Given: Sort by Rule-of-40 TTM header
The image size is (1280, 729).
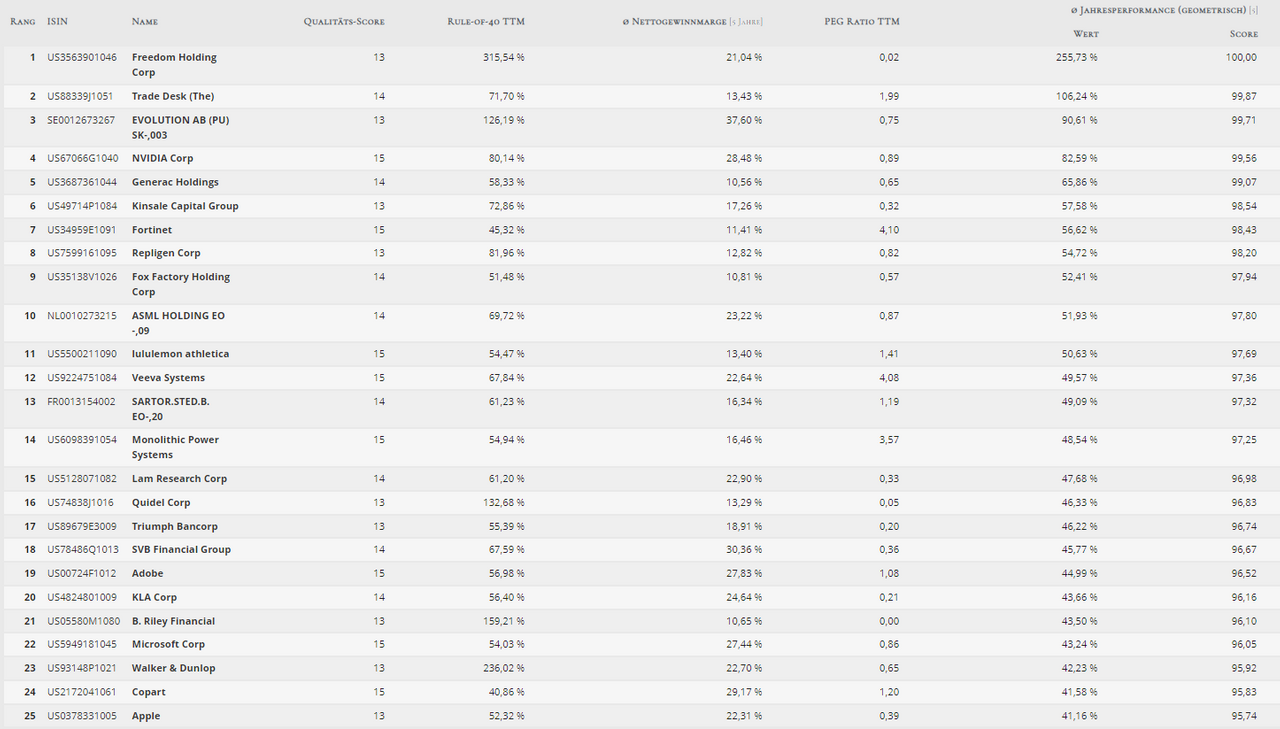Looking at the screenshot, I should pos(486,21).
